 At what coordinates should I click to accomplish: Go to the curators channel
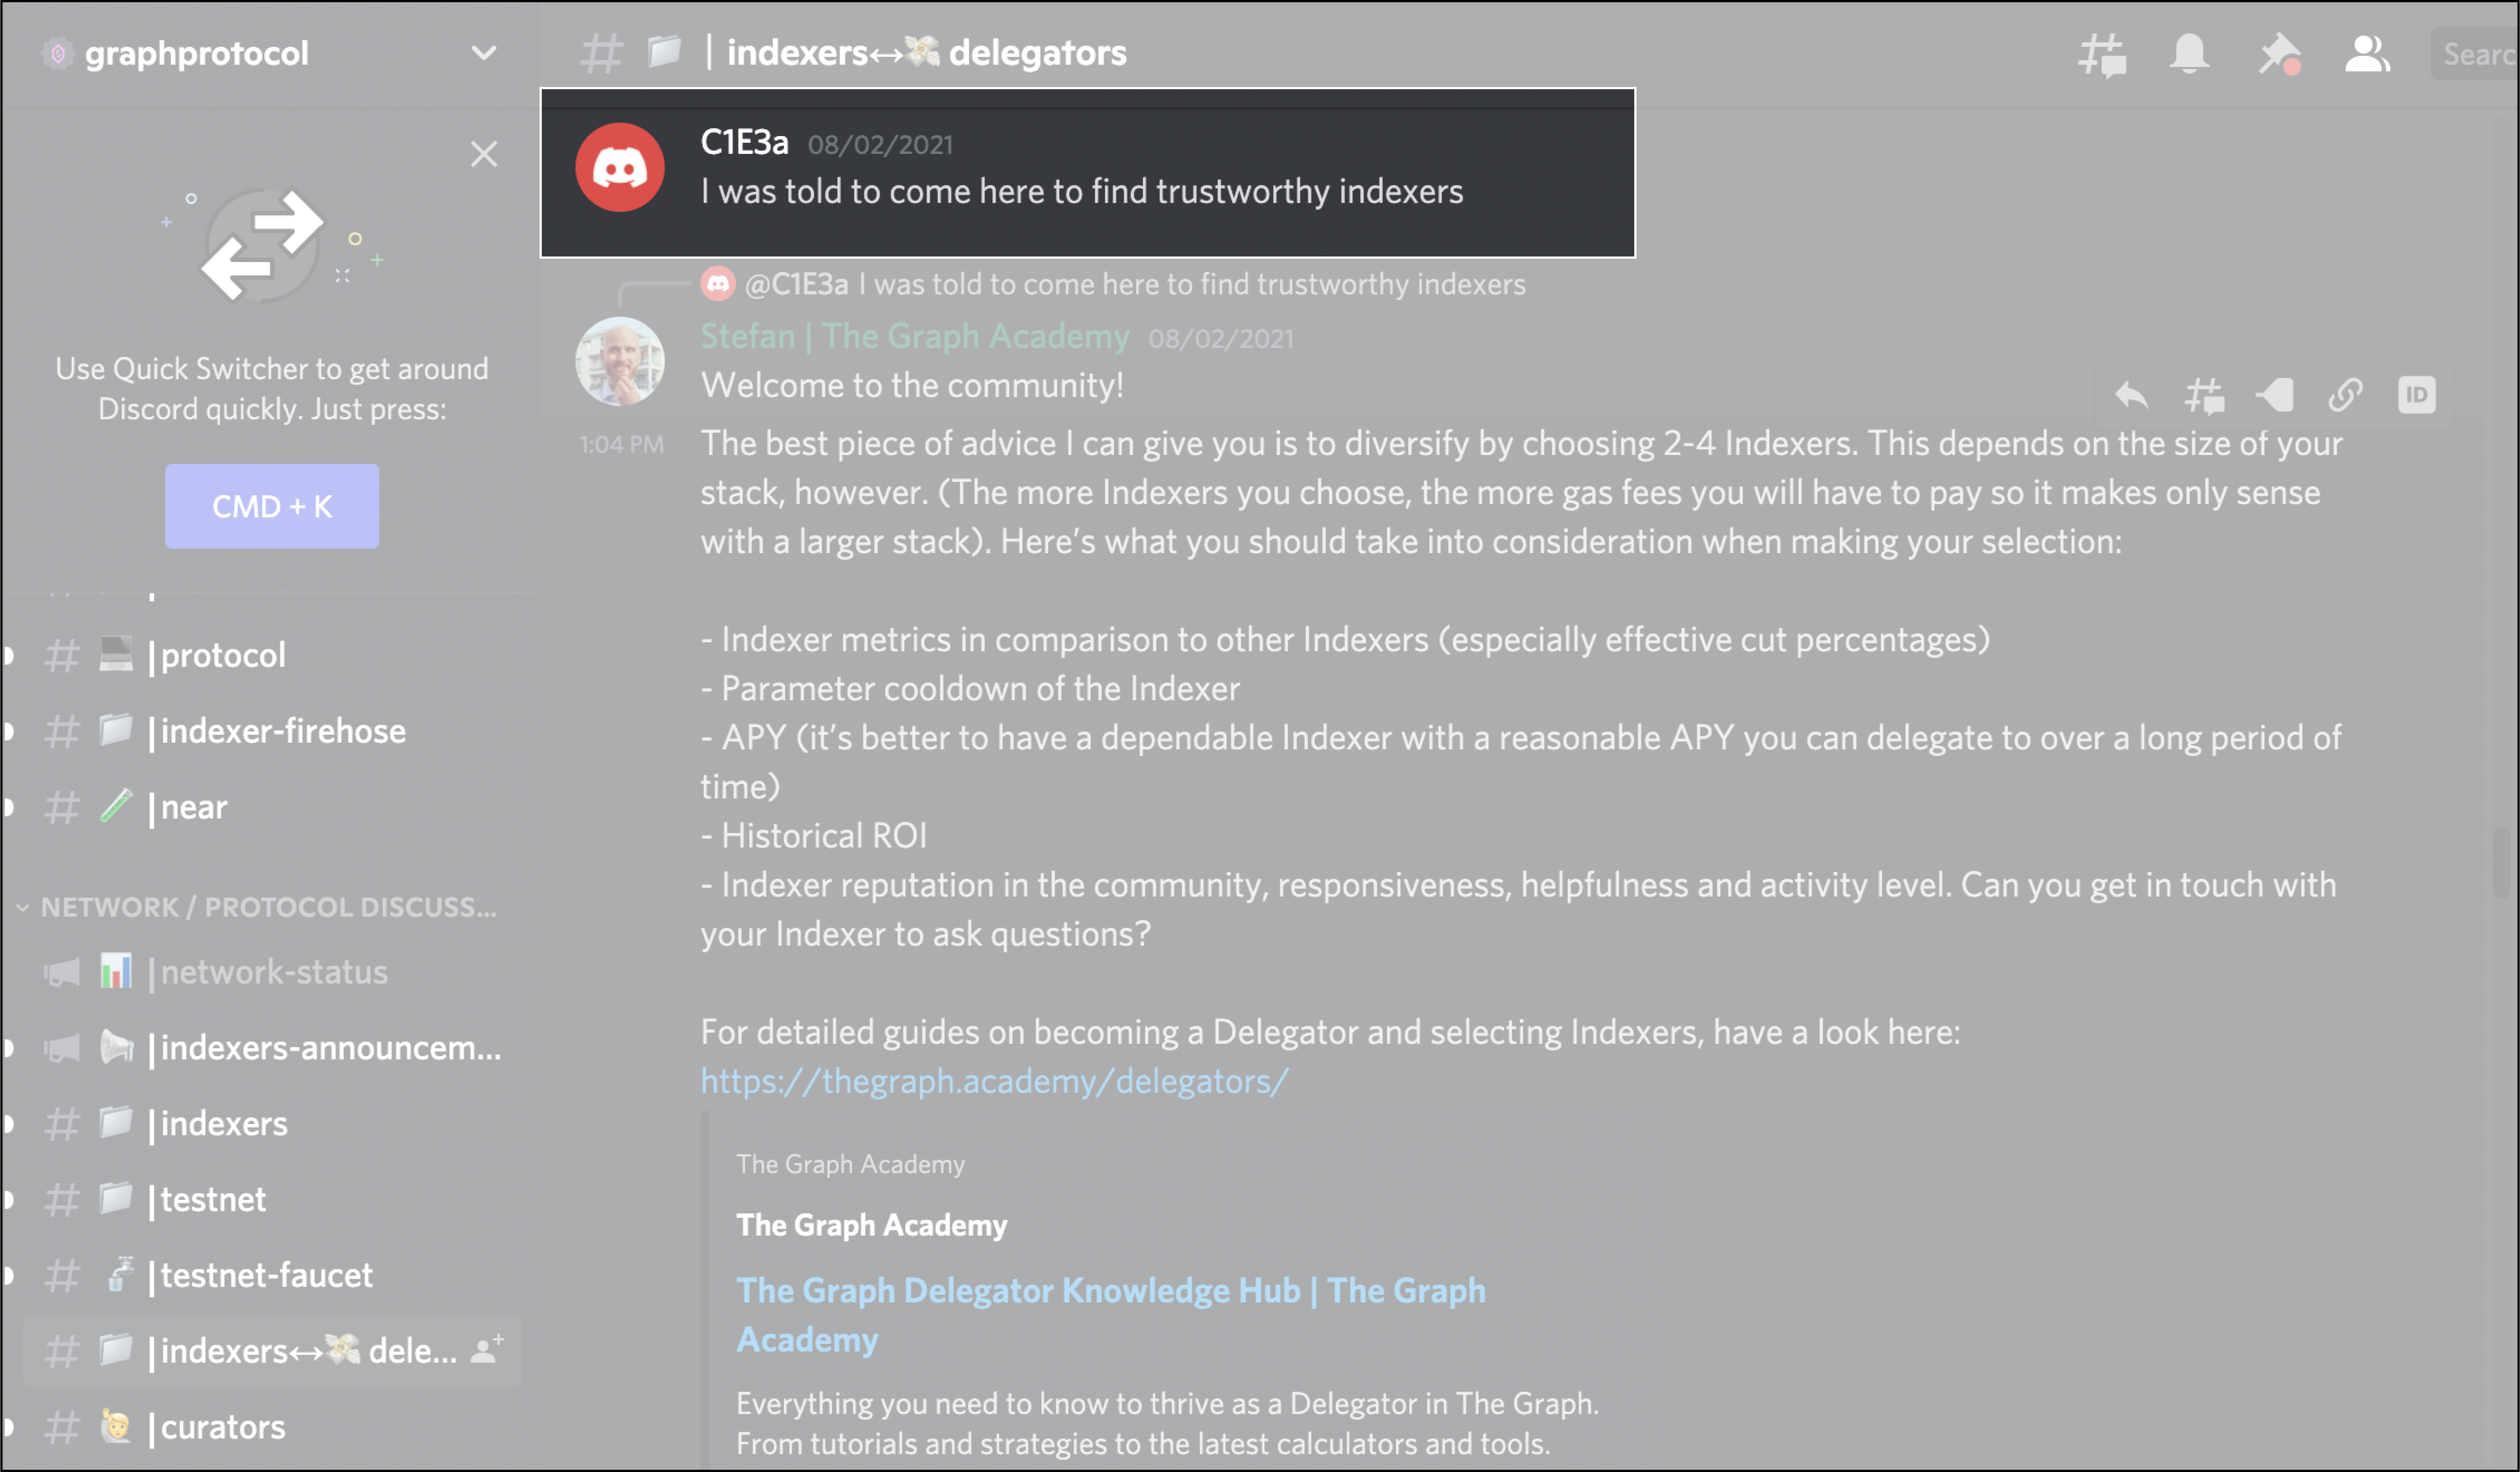223,1427
